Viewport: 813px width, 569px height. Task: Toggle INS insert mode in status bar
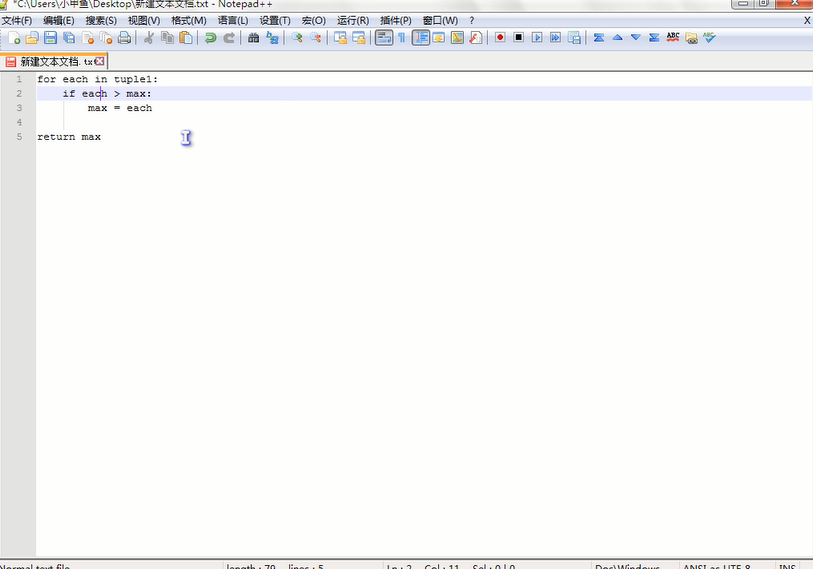(x=787, y=566)
